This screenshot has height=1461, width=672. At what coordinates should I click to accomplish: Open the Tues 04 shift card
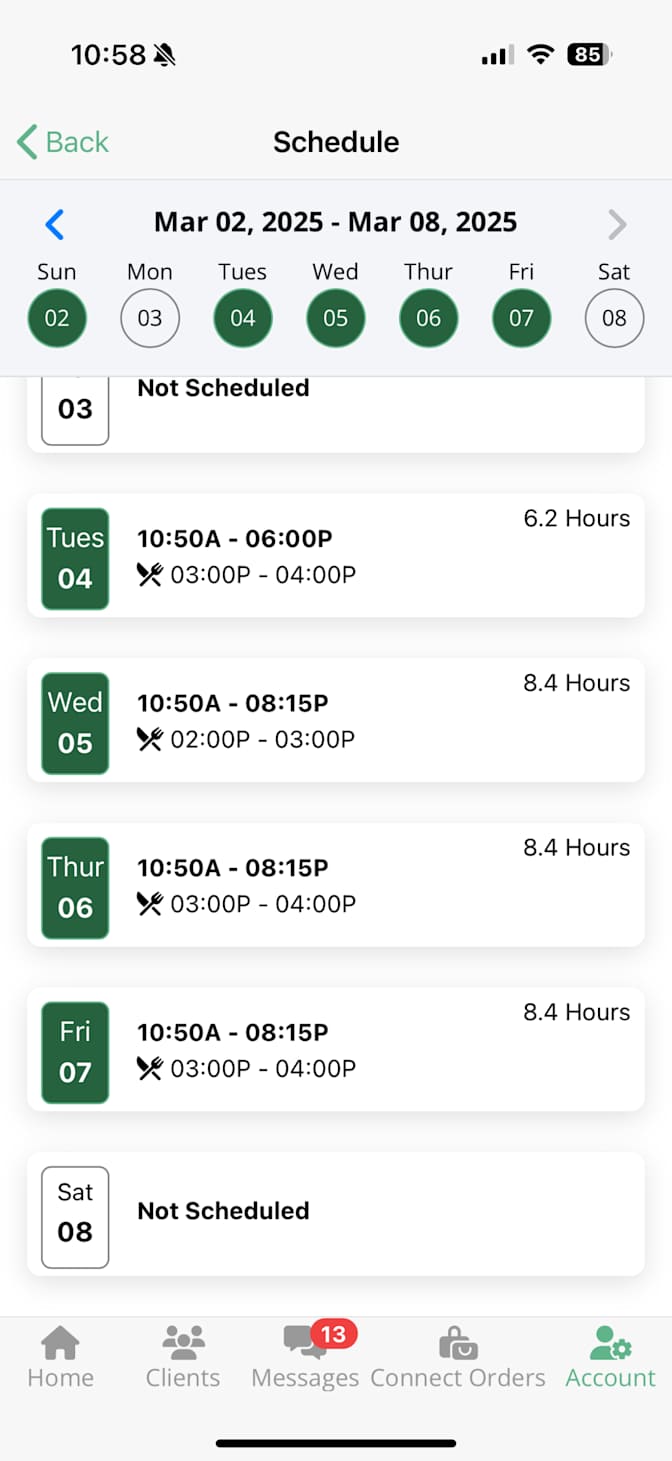[336, 555]
